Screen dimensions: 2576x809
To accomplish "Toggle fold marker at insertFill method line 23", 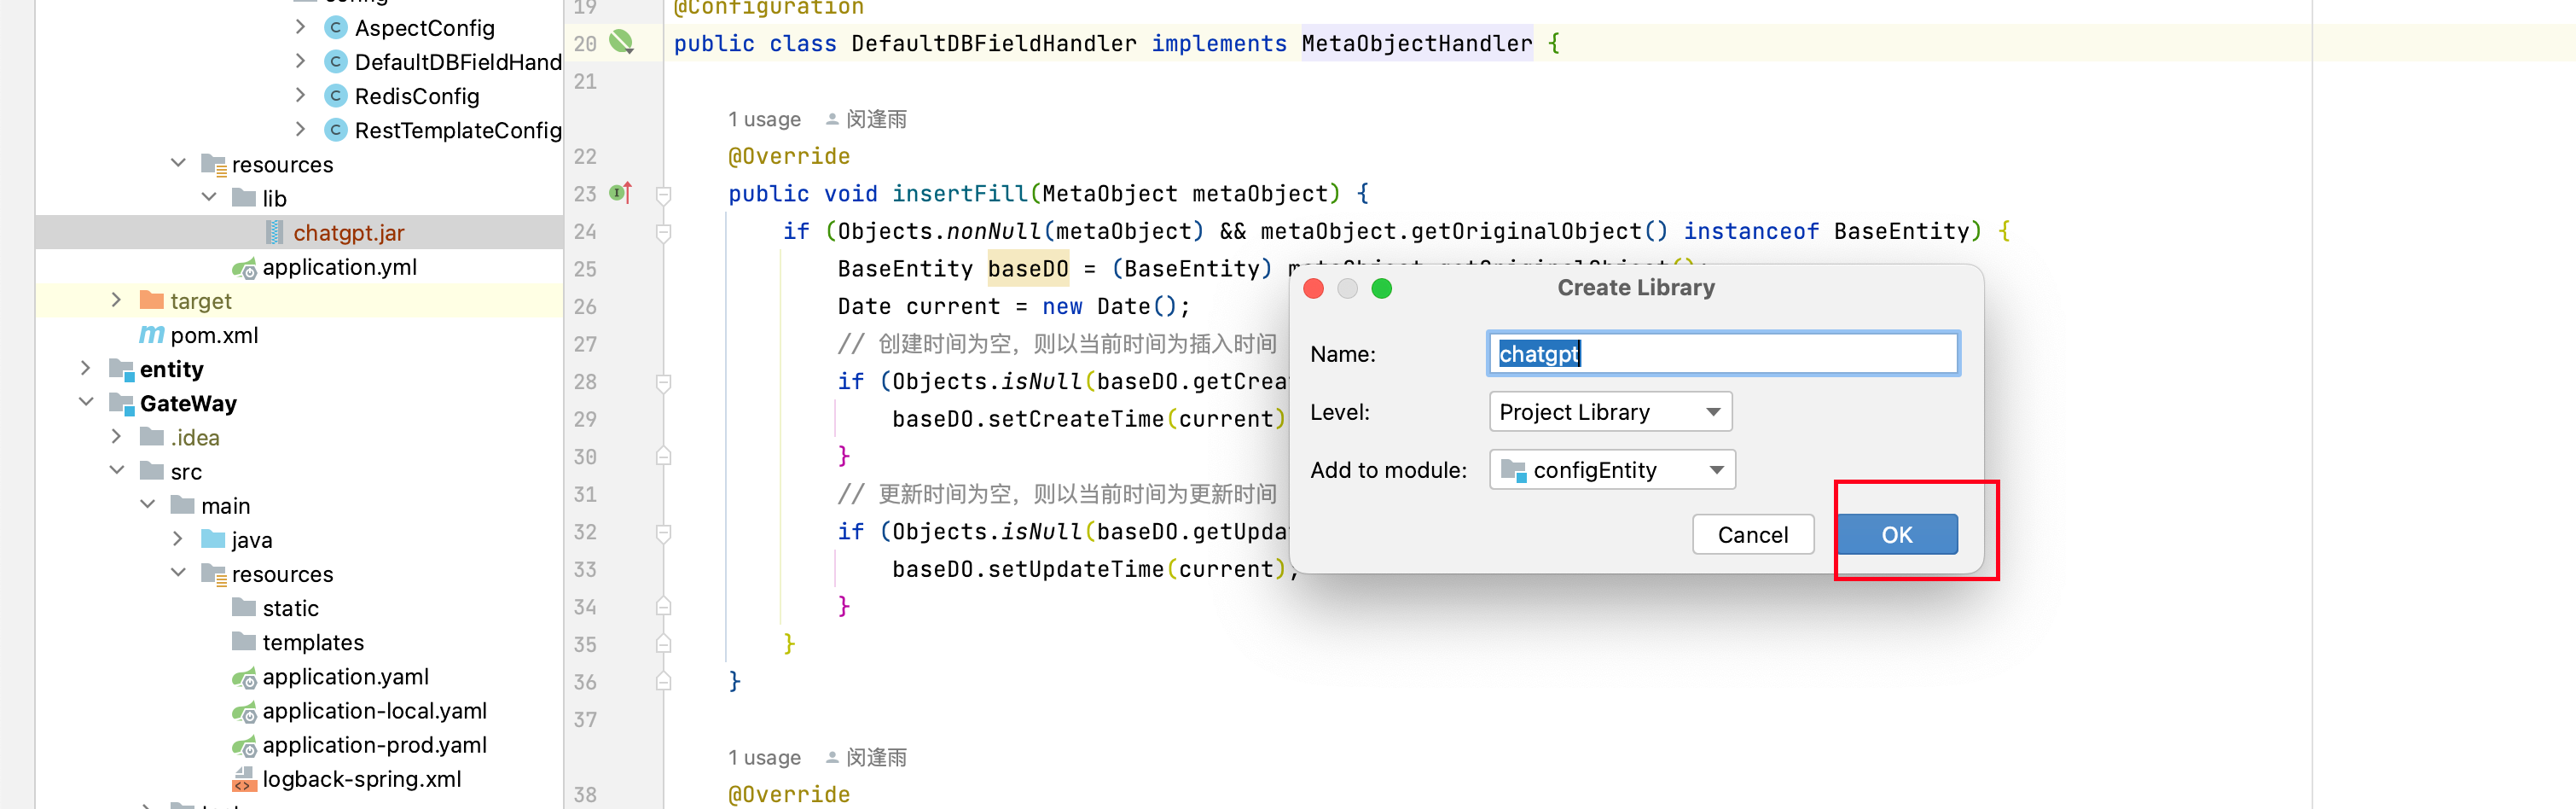I will pos(663,194).
